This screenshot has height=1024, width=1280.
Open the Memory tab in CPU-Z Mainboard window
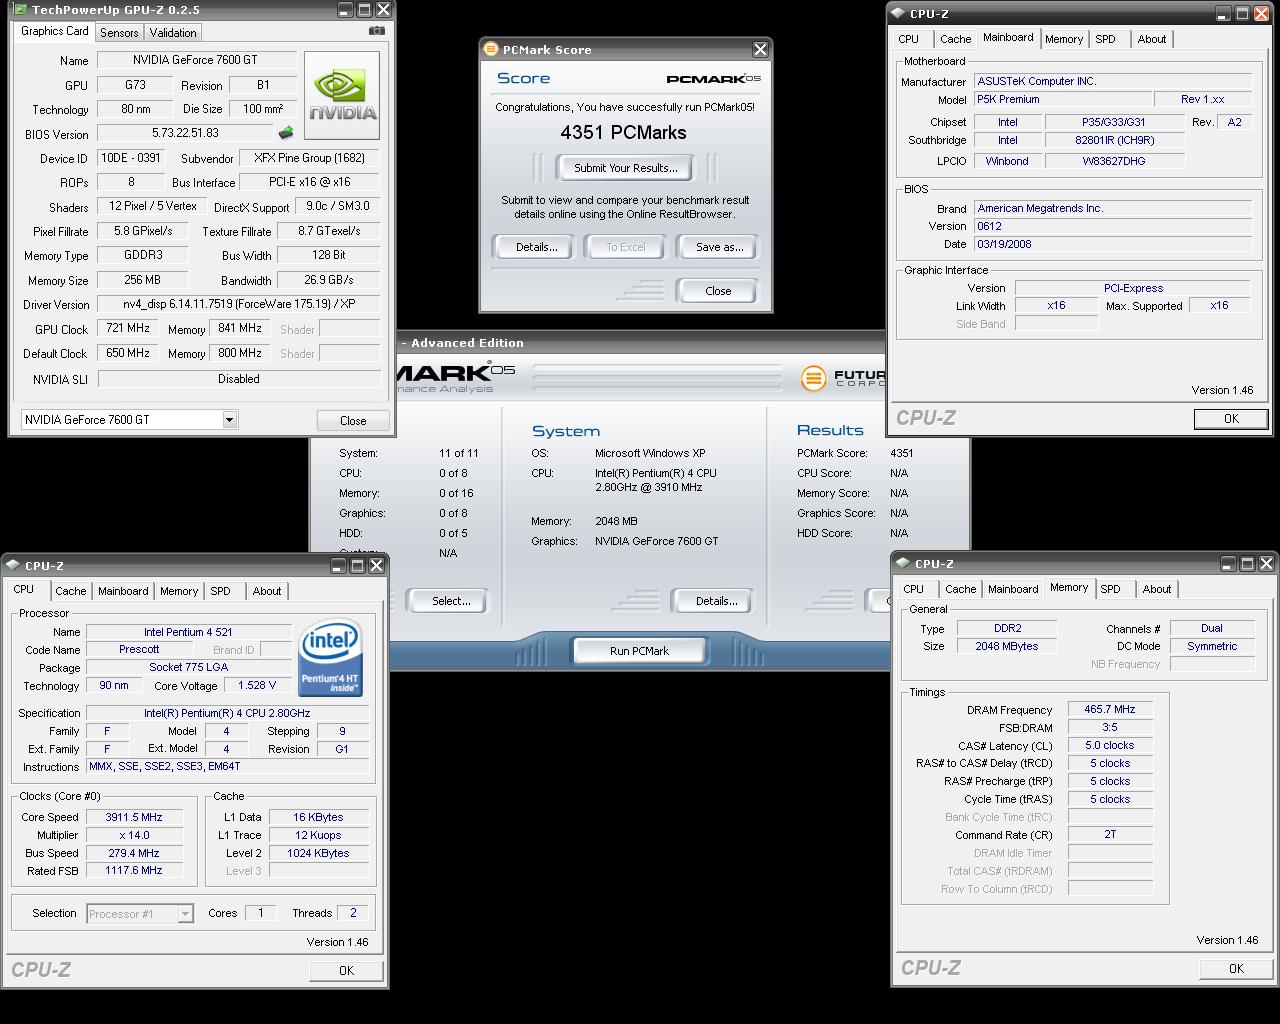[1064, 39]
